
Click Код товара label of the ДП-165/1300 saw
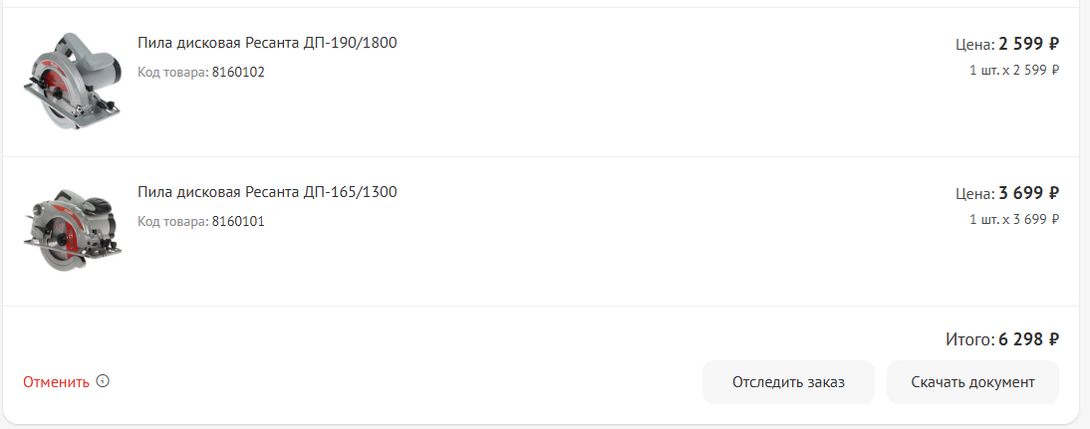173,221
